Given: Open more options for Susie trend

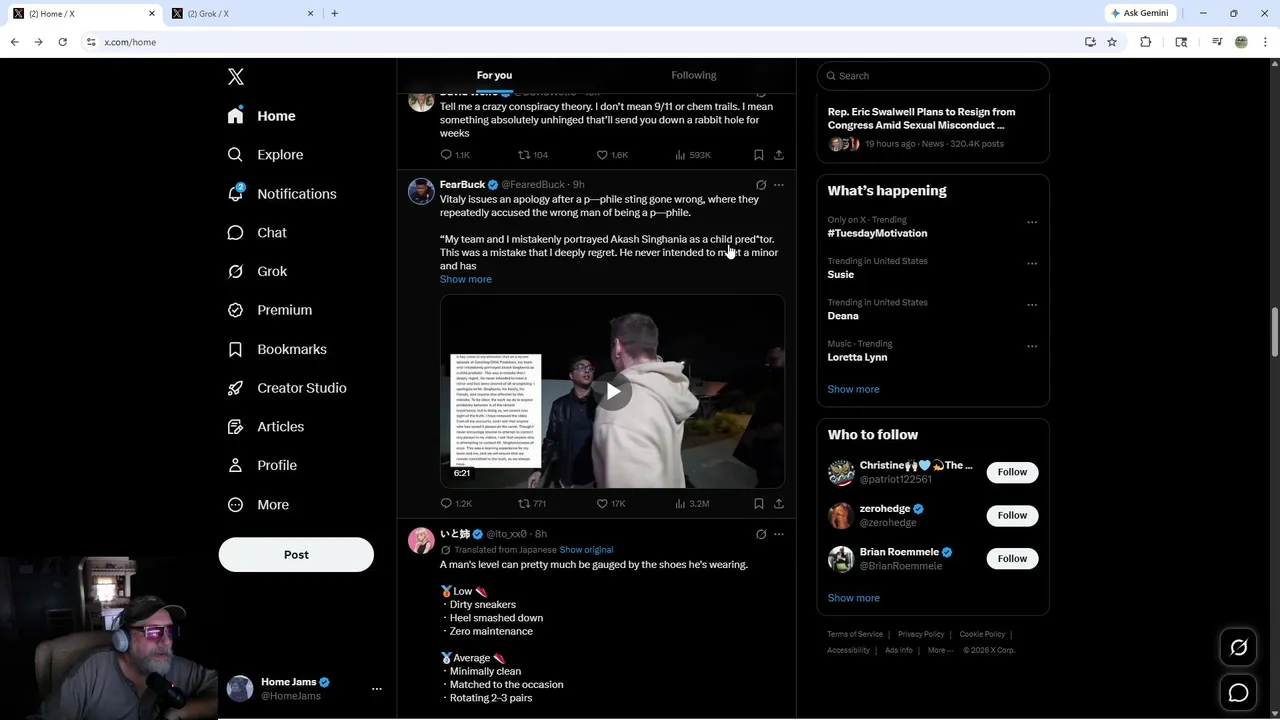Looking at the screenshot, I should [1032, 264].
